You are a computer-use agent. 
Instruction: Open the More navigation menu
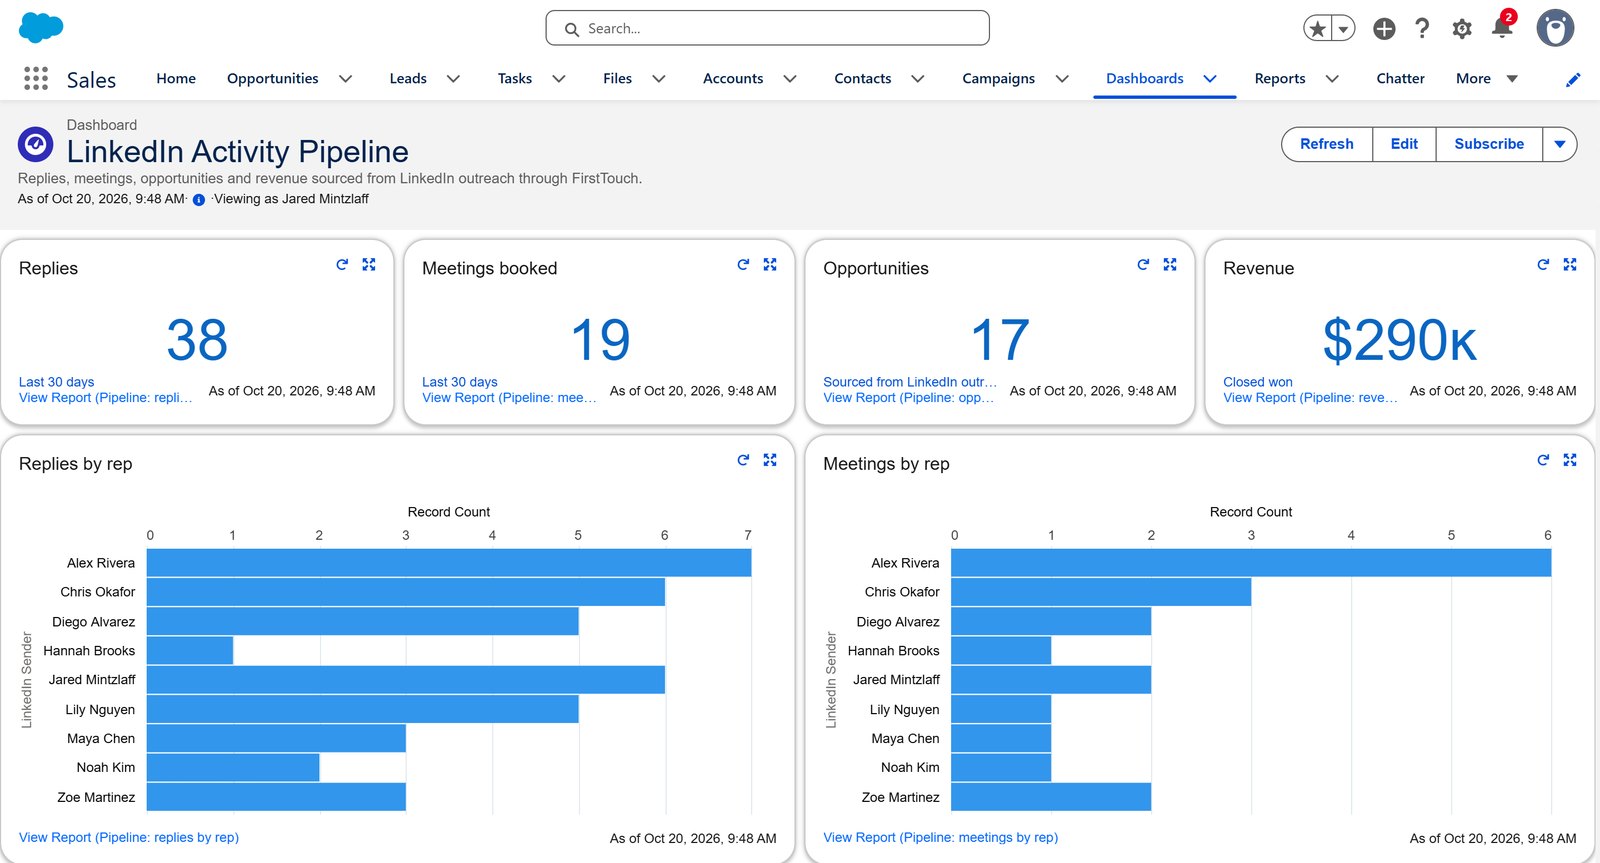click(x=1487, y=79)
